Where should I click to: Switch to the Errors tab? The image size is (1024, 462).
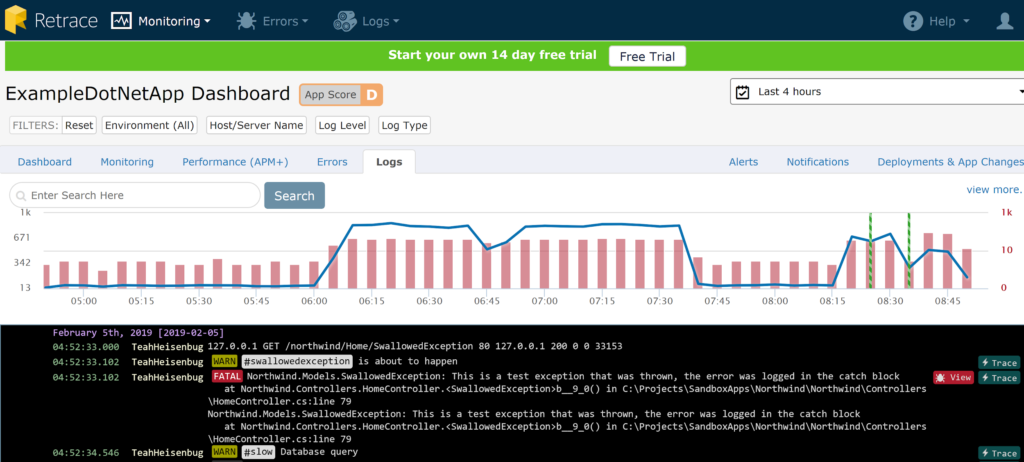pos(332,162)
